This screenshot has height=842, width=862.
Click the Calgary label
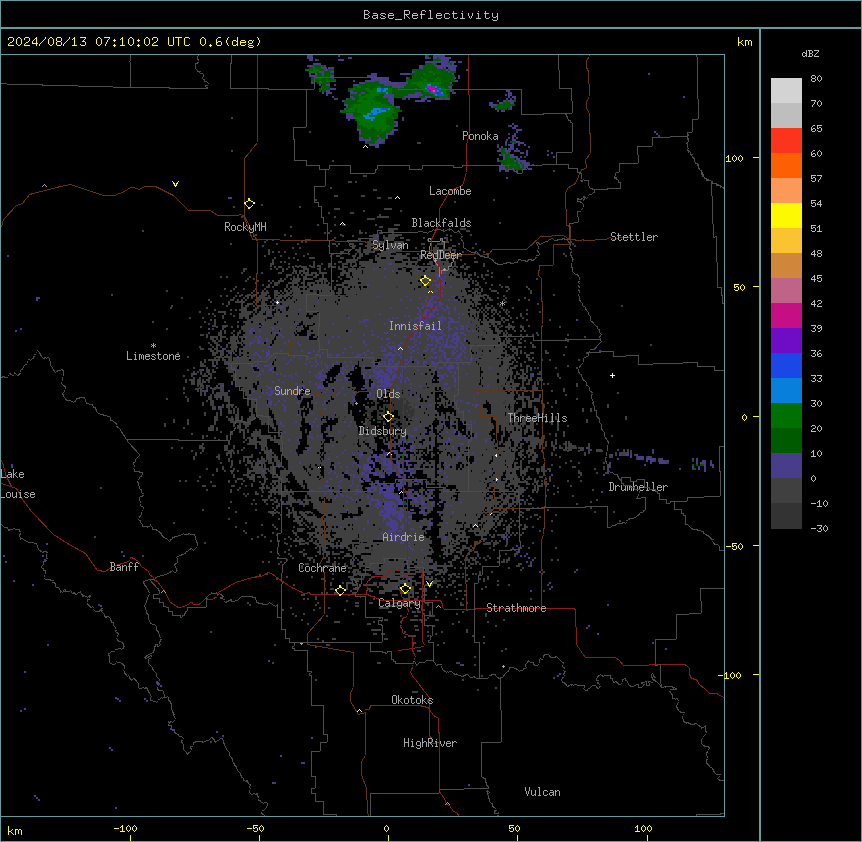400,603
